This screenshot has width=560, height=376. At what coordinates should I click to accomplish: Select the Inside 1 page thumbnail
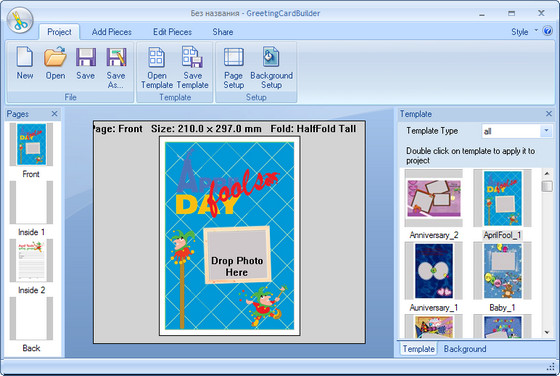31,202
